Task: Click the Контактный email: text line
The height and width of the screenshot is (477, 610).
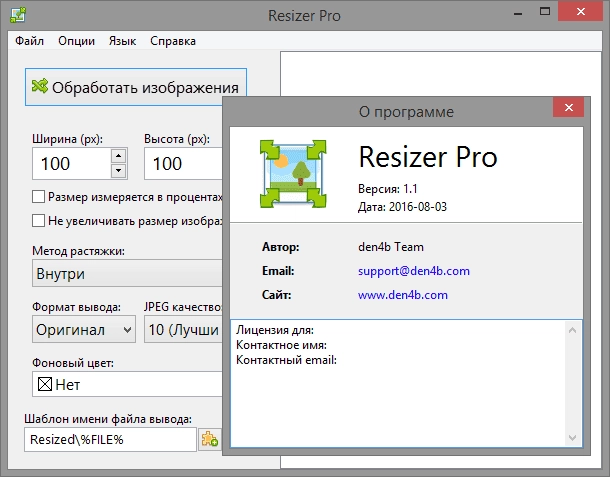Action: [286, 360]
